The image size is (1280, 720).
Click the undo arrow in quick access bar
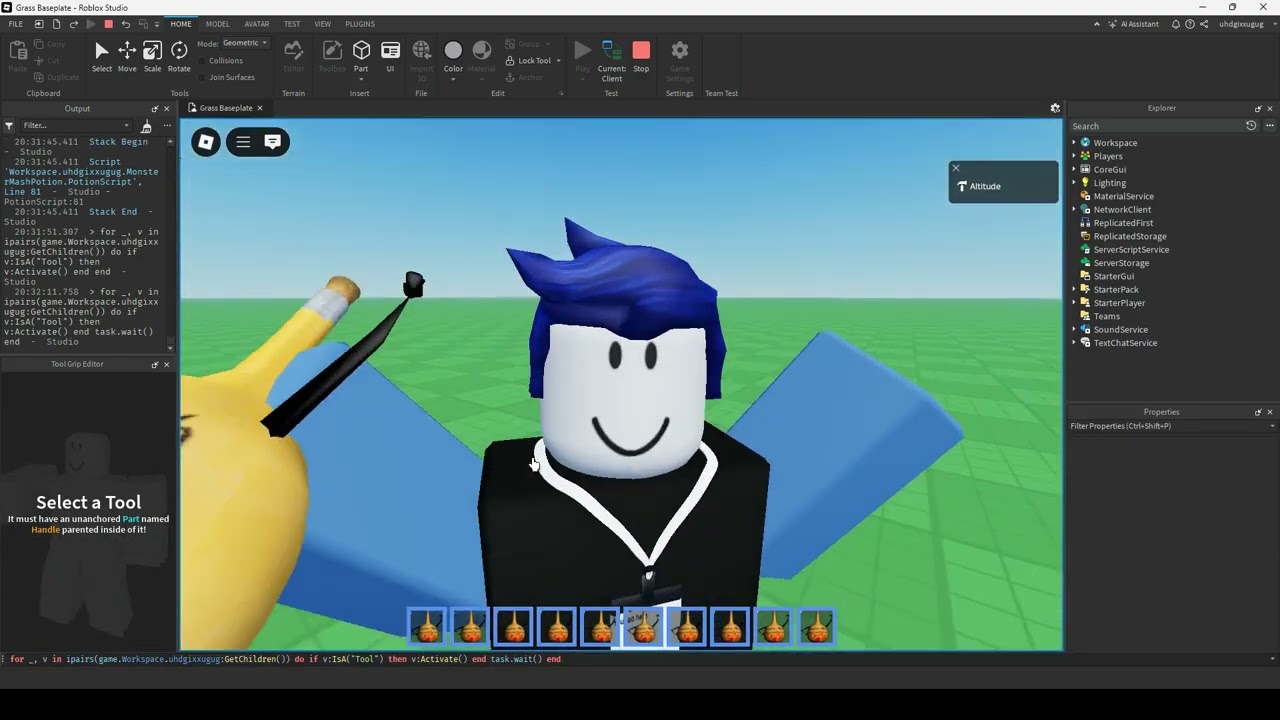tap(125, 24)
